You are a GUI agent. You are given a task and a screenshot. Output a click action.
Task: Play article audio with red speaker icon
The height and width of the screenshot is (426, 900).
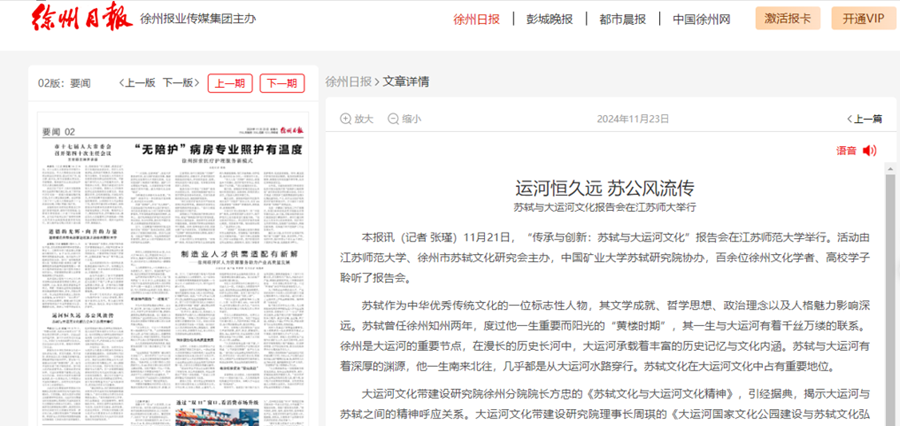pyautogui.click(x=869, y=151)
